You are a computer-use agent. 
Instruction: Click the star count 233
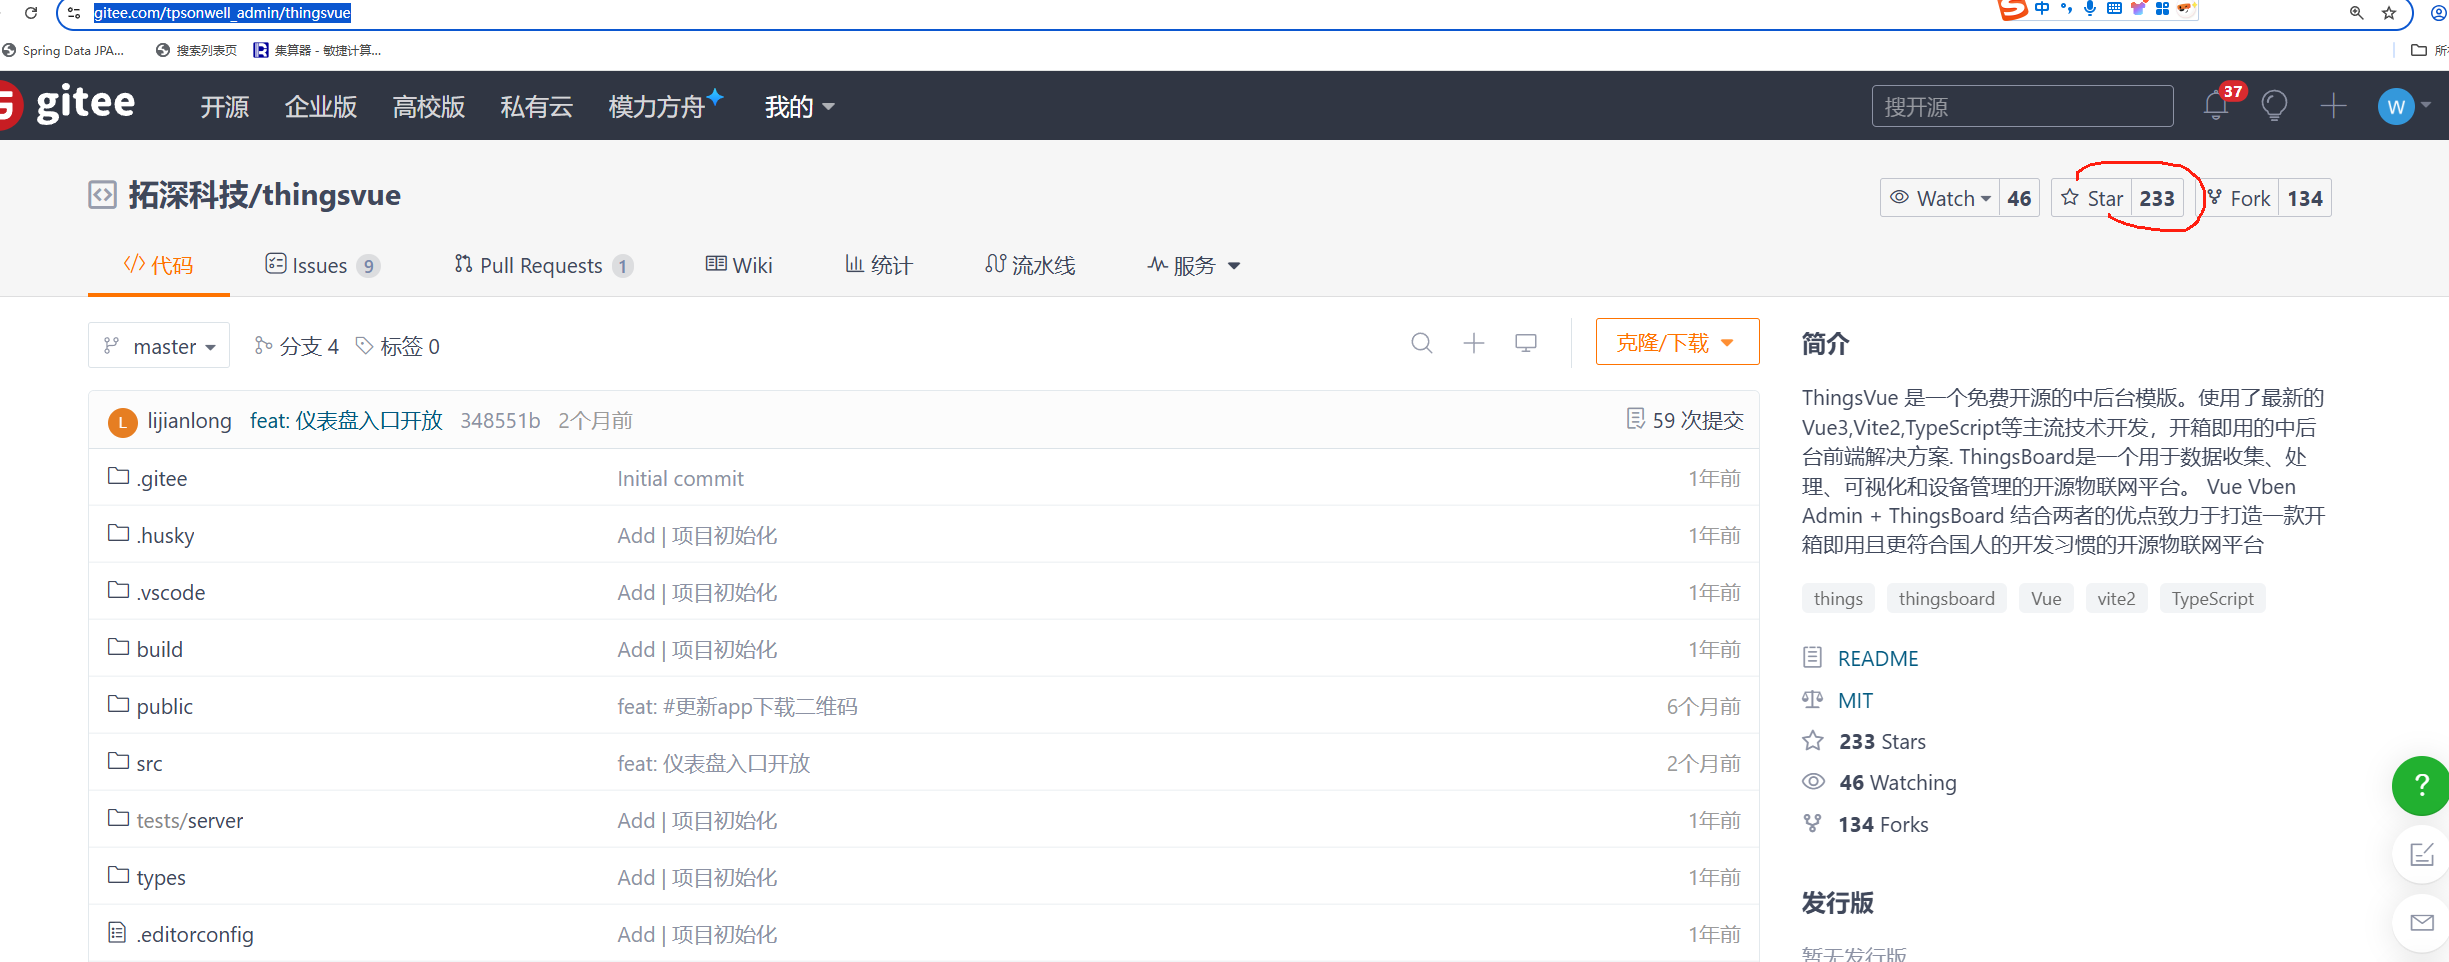2157,198
